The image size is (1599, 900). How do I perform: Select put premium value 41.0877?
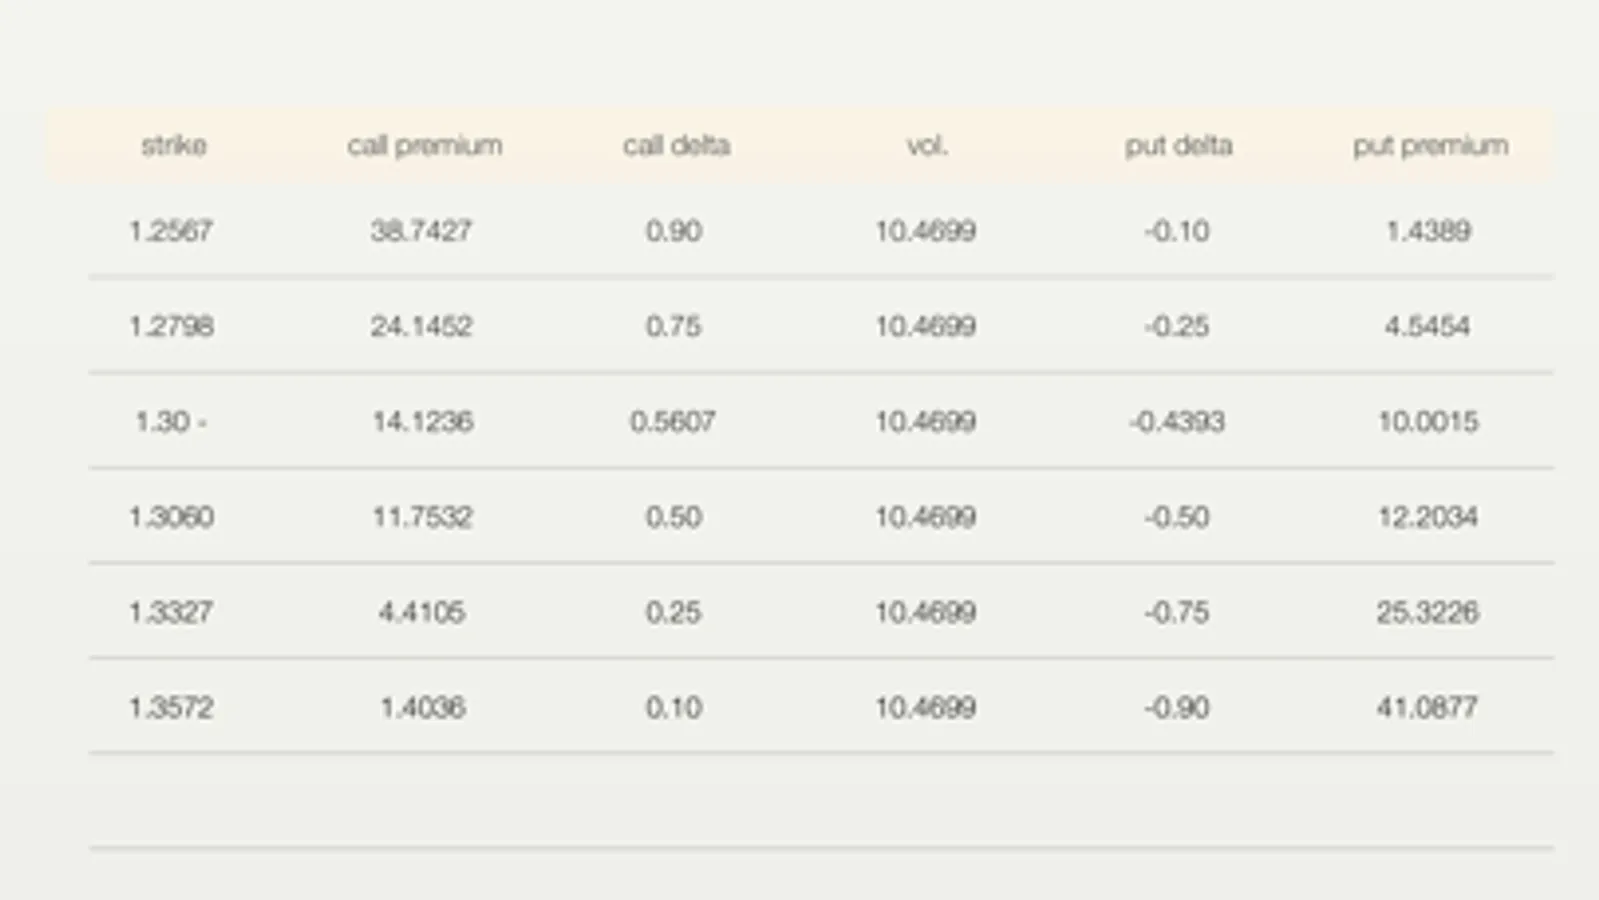[1427, 708]
